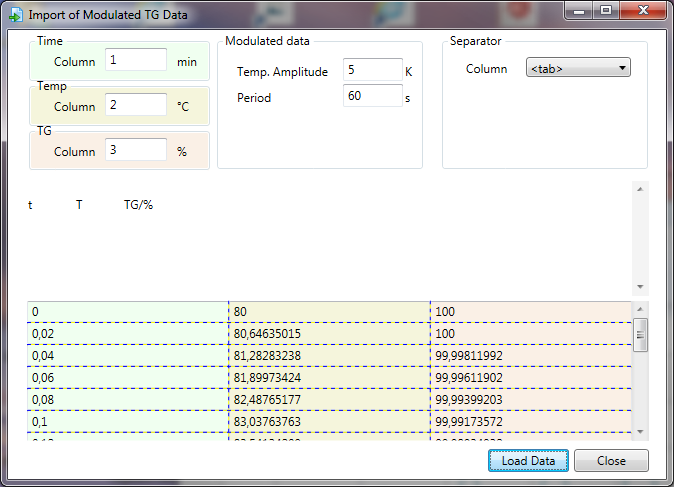Select the temperature cell 83,03763763
Image resolution: width=674 pixels, height=487 pixels.
point(330,421)
